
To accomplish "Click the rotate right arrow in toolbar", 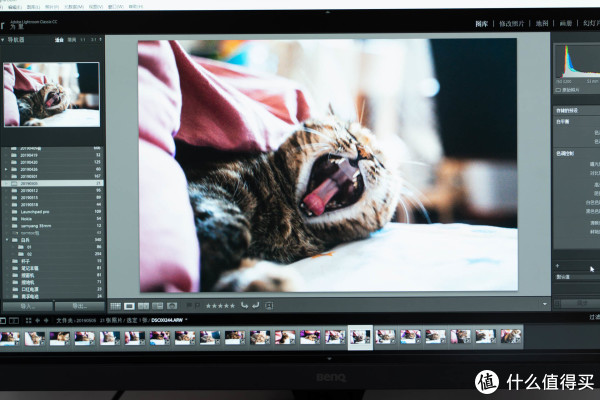I will 256,305.
